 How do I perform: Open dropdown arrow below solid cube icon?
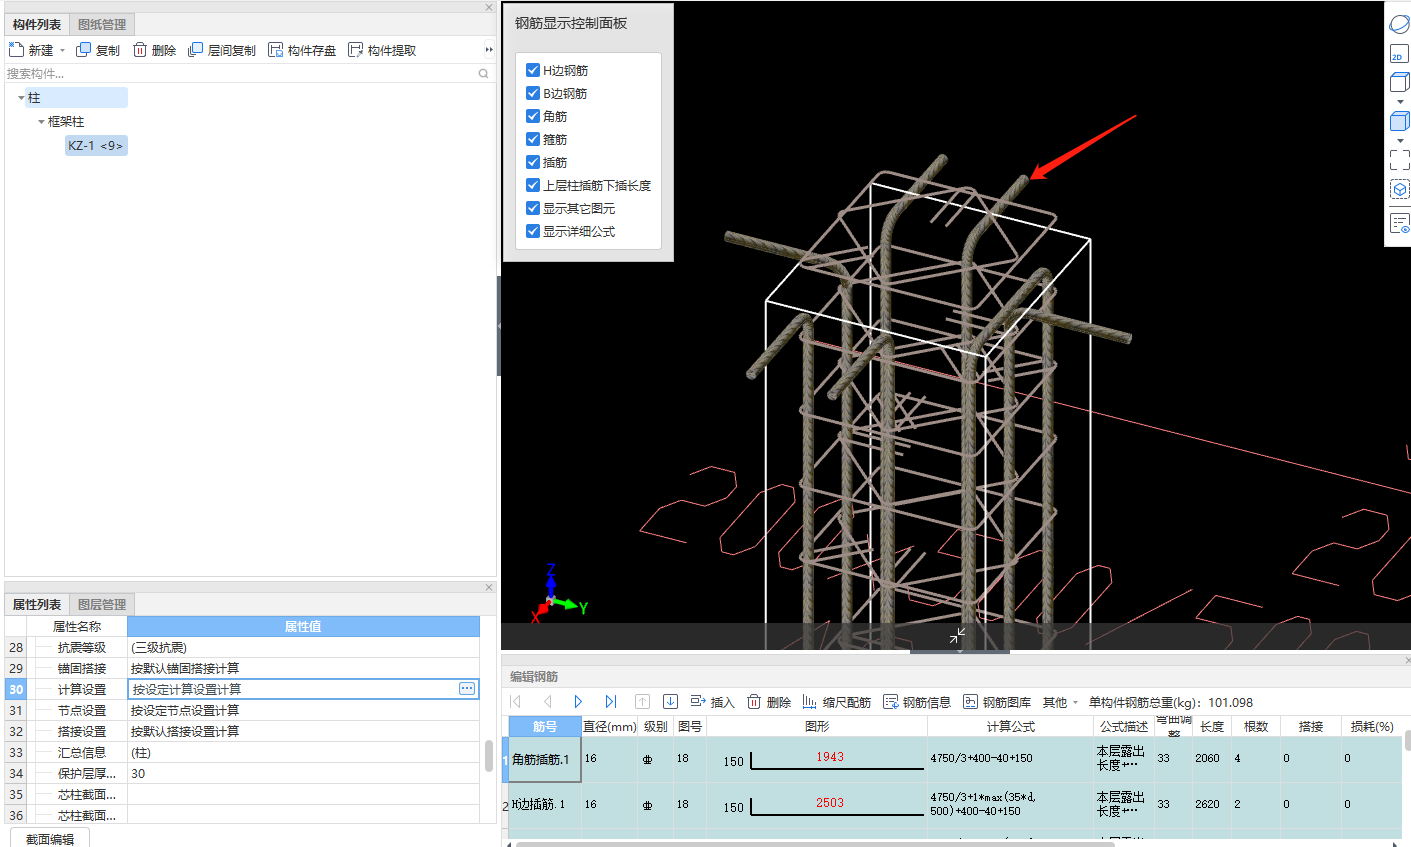click(1400, 140)
